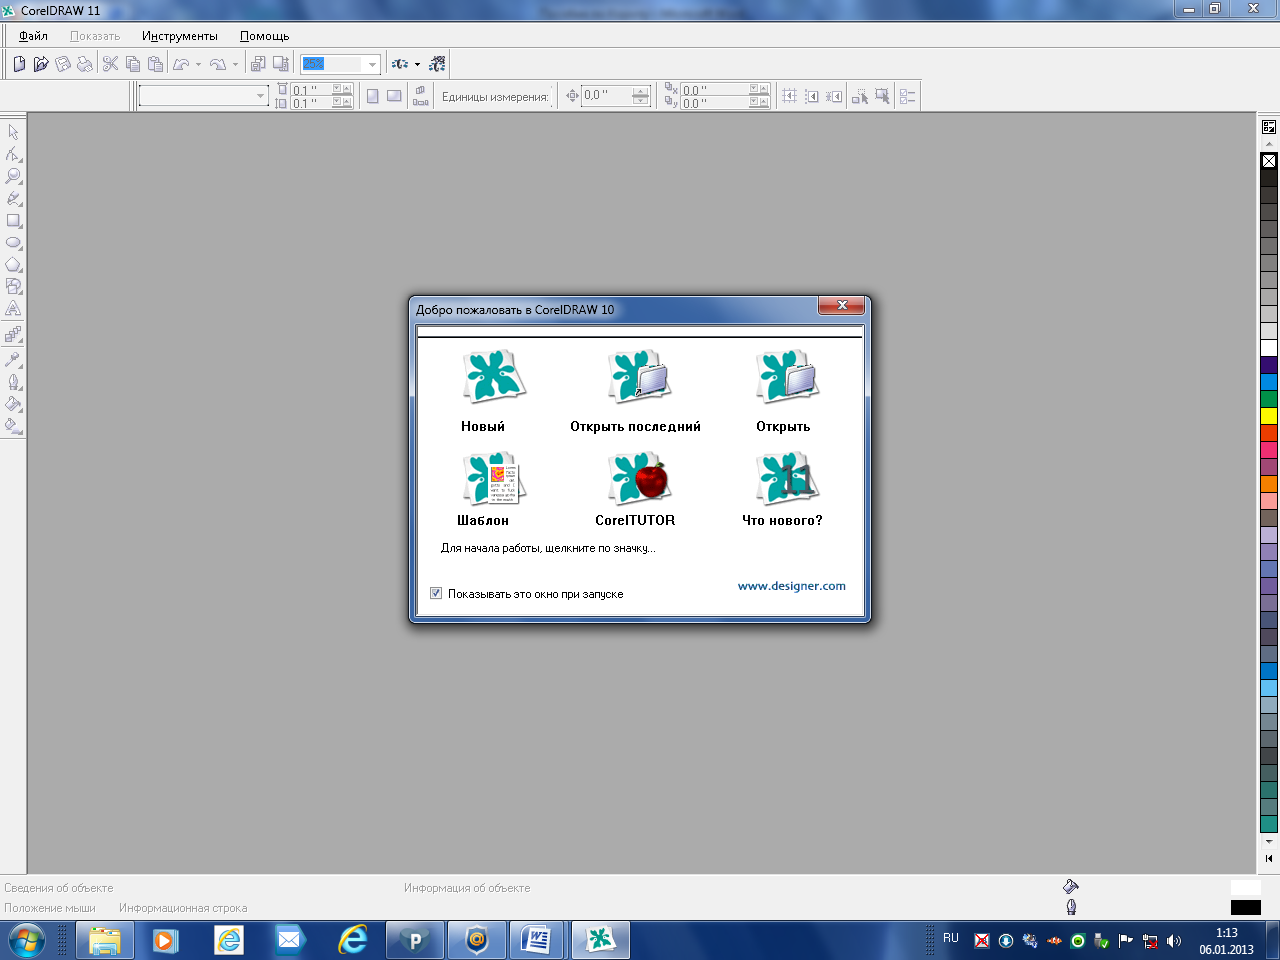Click the Save diskette toolbar icon
Viewport: 1280px width, 960px height.
[x=63, y=64]
